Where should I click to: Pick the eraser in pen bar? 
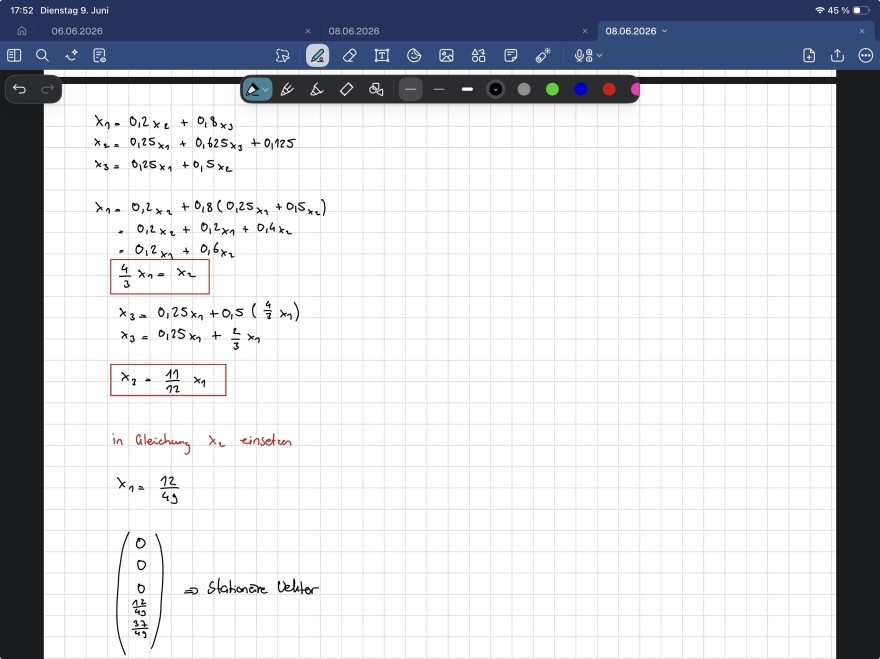[346, 89]
